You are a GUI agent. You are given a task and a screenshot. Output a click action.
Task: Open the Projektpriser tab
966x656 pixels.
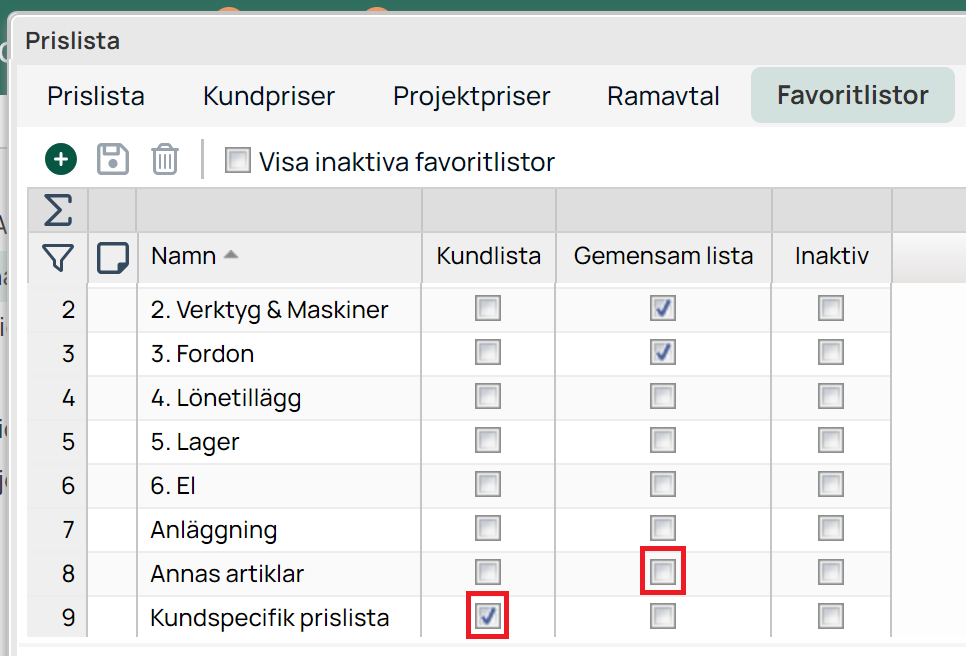(x=471, y=96)
